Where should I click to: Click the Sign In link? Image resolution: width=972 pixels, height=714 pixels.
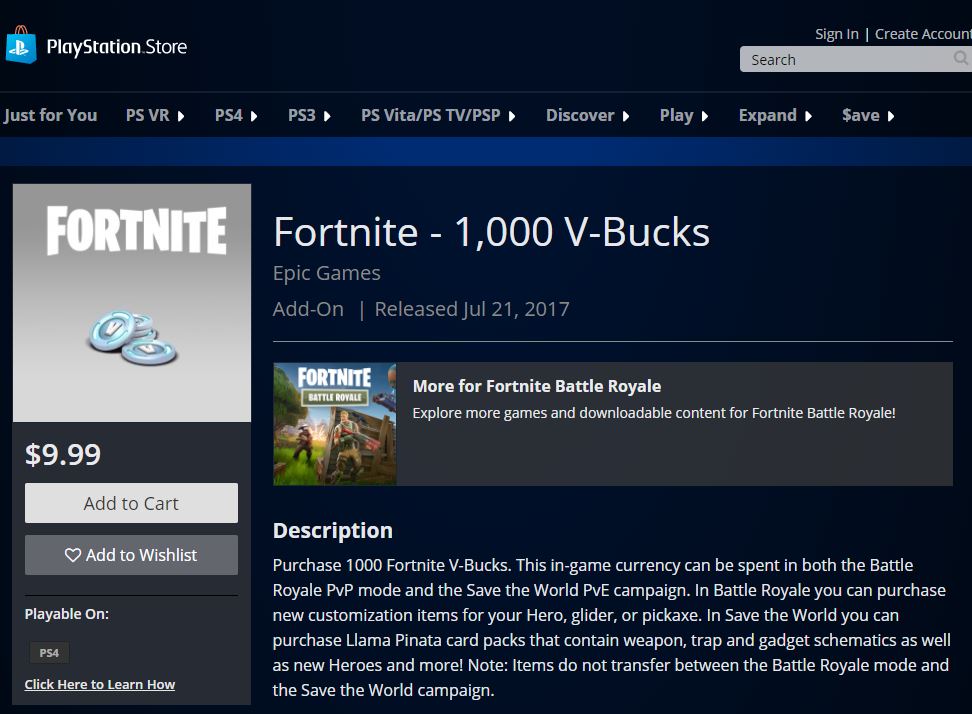[x=837, y=34]
